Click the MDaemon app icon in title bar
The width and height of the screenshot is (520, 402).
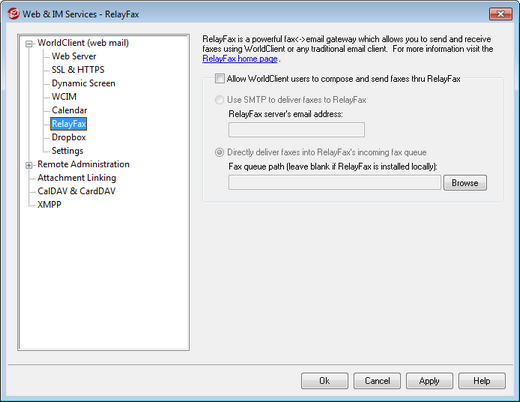13,14
